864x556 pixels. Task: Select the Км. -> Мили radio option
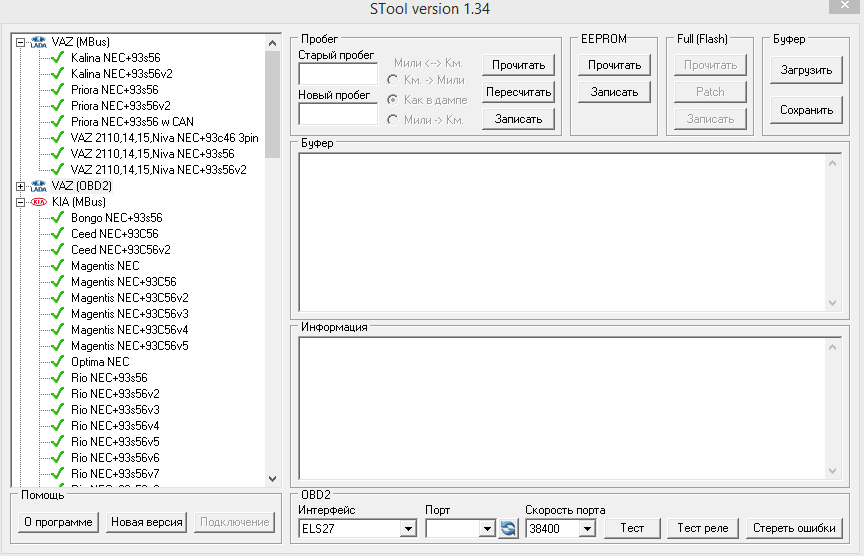392,80
